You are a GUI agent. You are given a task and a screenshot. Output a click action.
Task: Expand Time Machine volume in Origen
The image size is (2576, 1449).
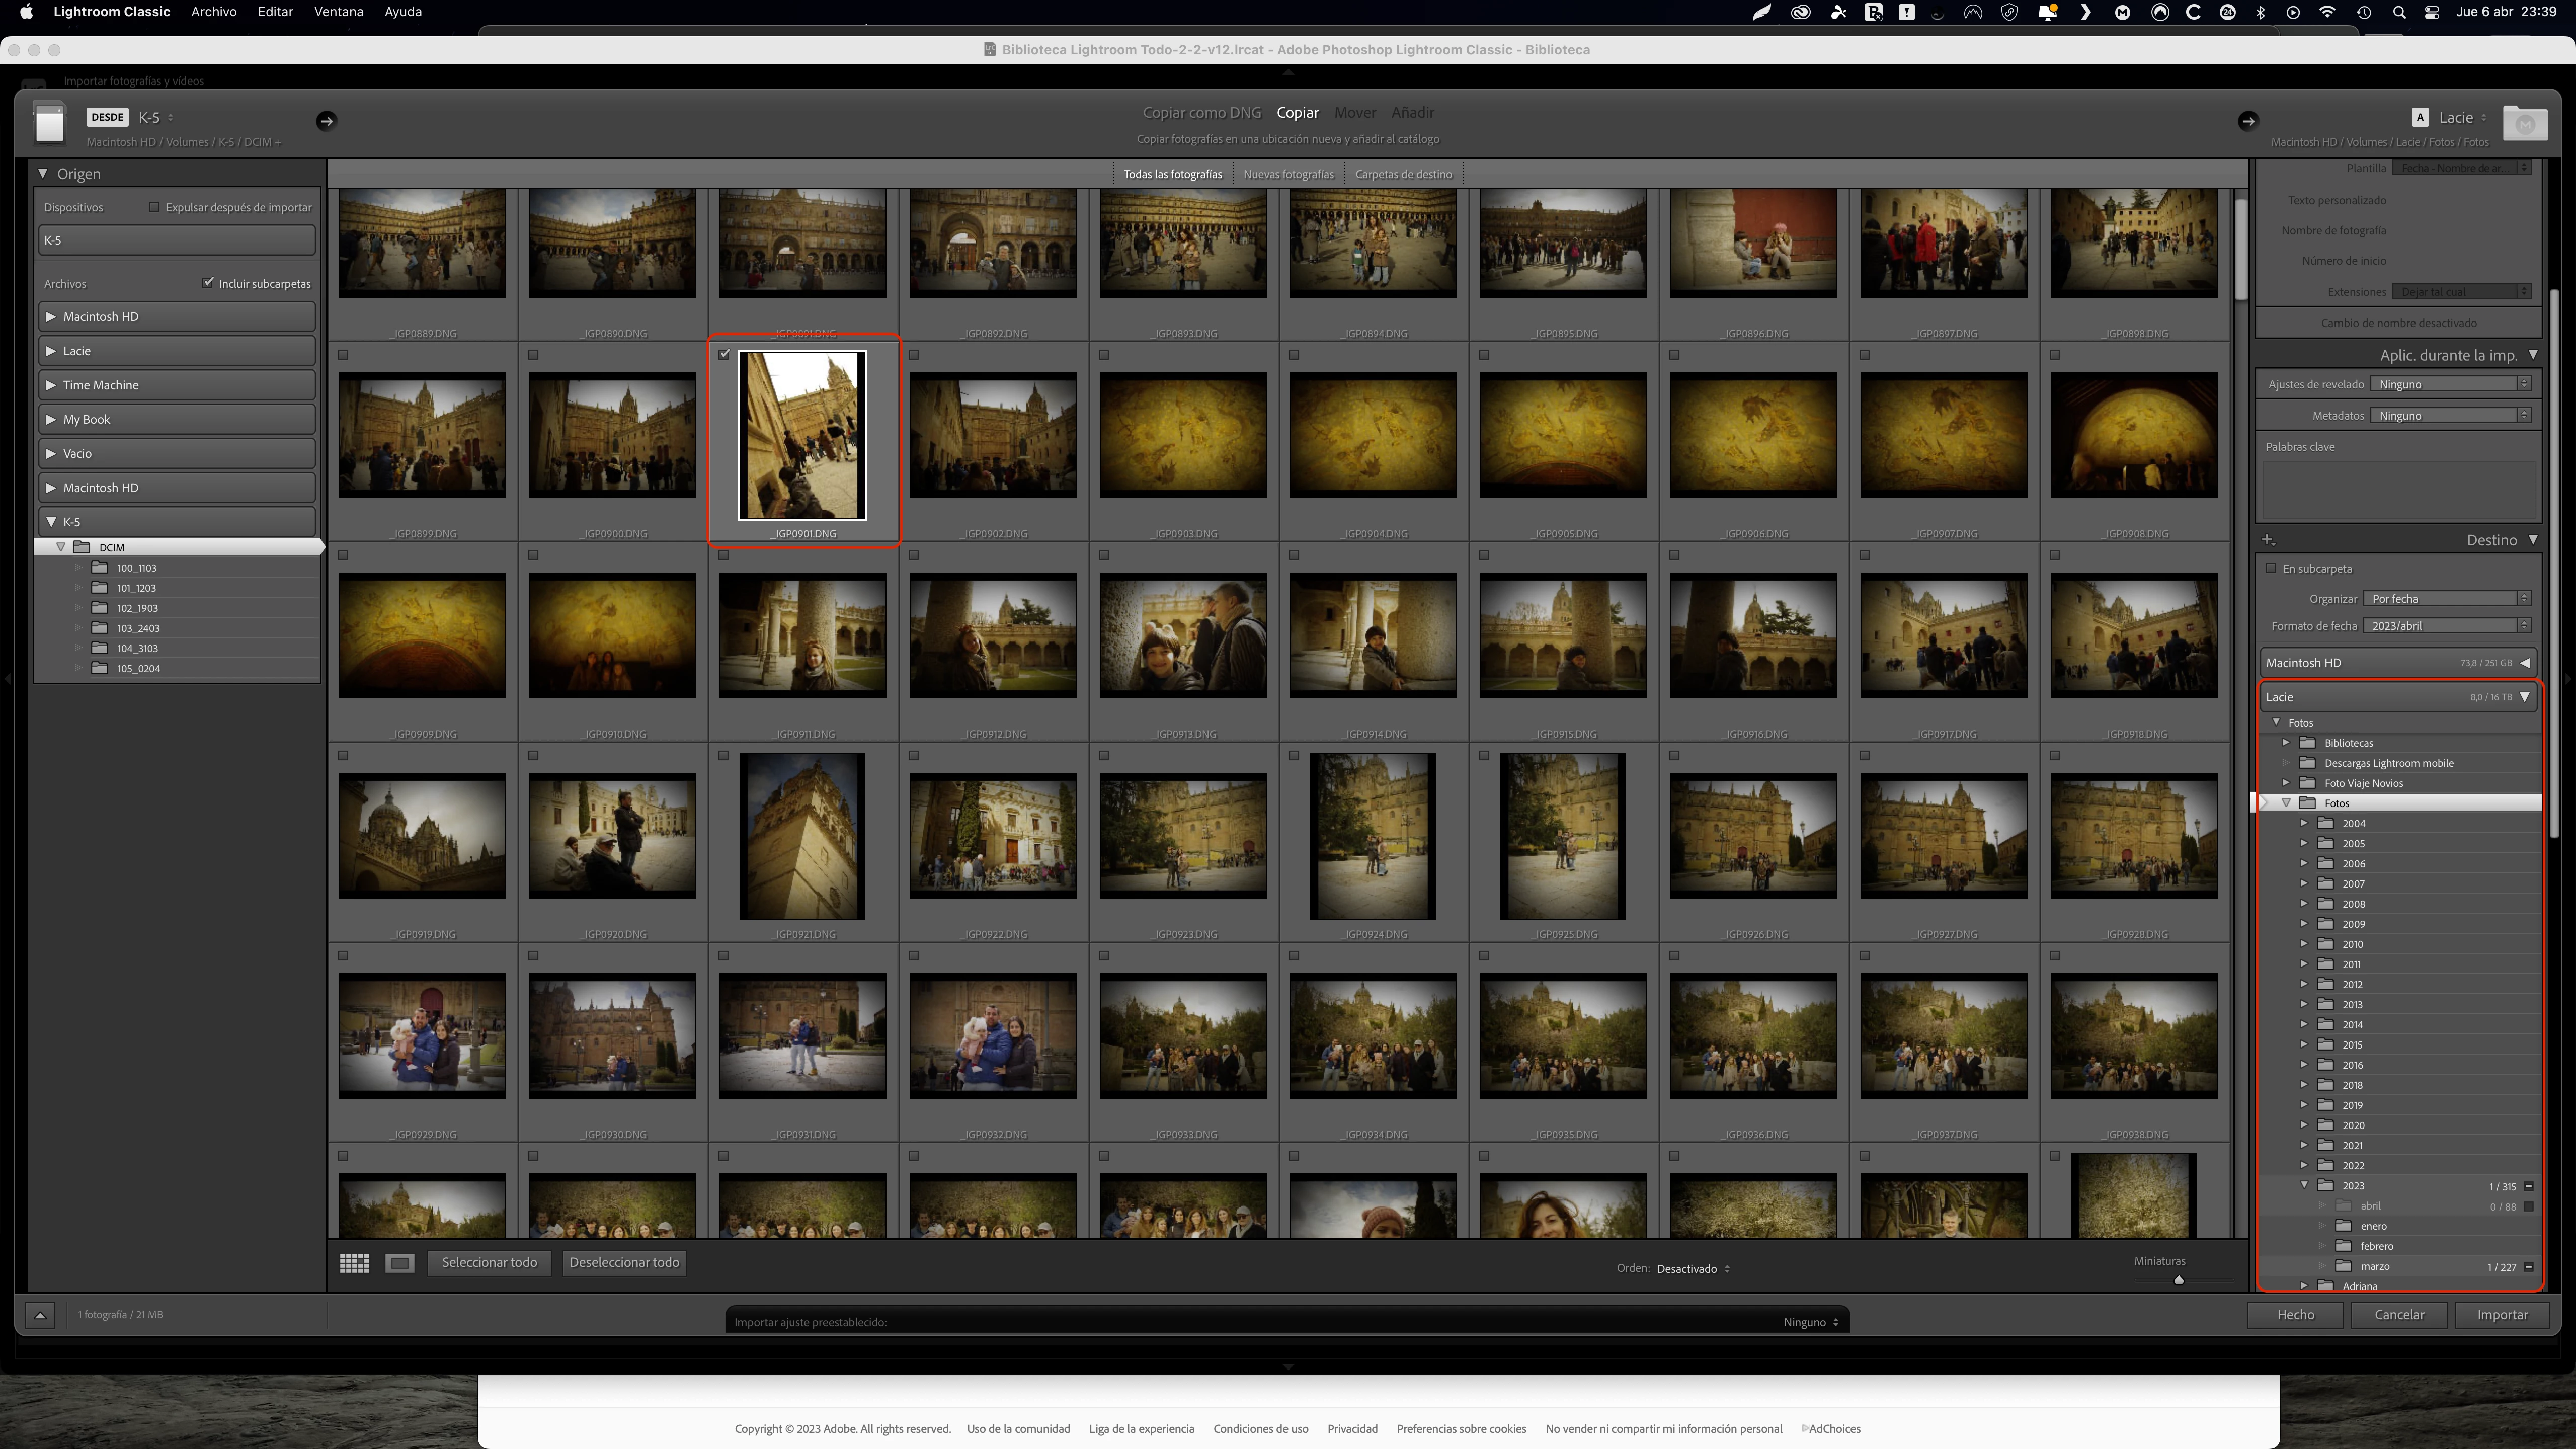coord(51,385)
